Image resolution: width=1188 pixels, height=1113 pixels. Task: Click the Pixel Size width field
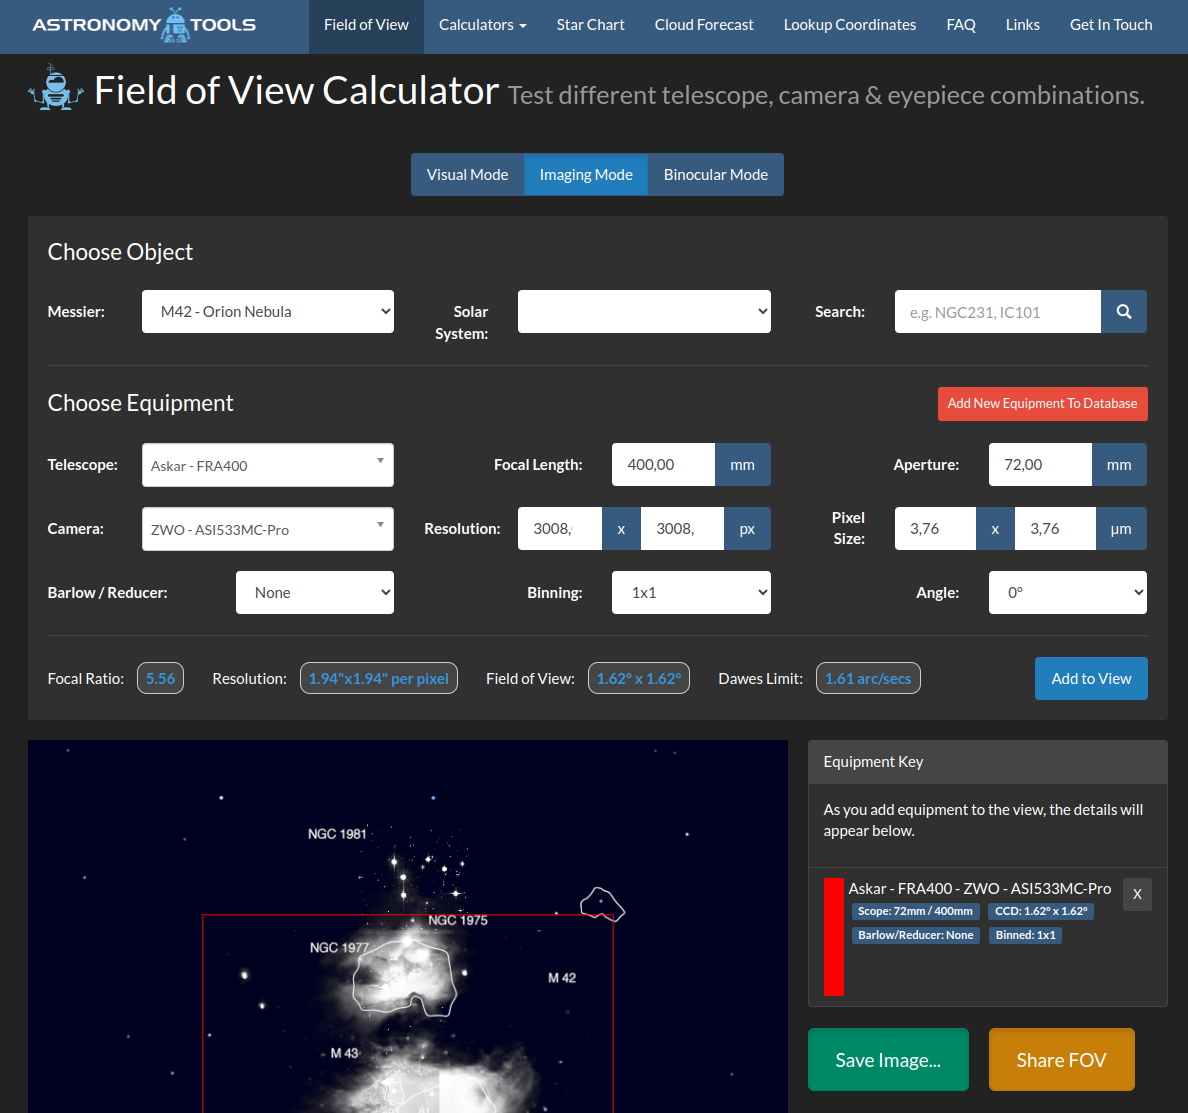click(935, 528)
